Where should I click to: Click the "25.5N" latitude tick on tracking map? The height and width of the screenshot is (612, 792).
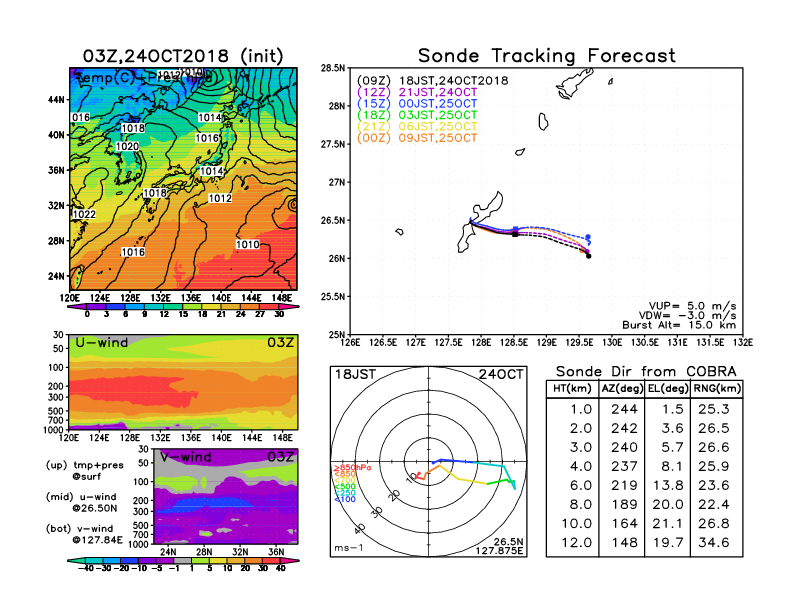(333, 297)
